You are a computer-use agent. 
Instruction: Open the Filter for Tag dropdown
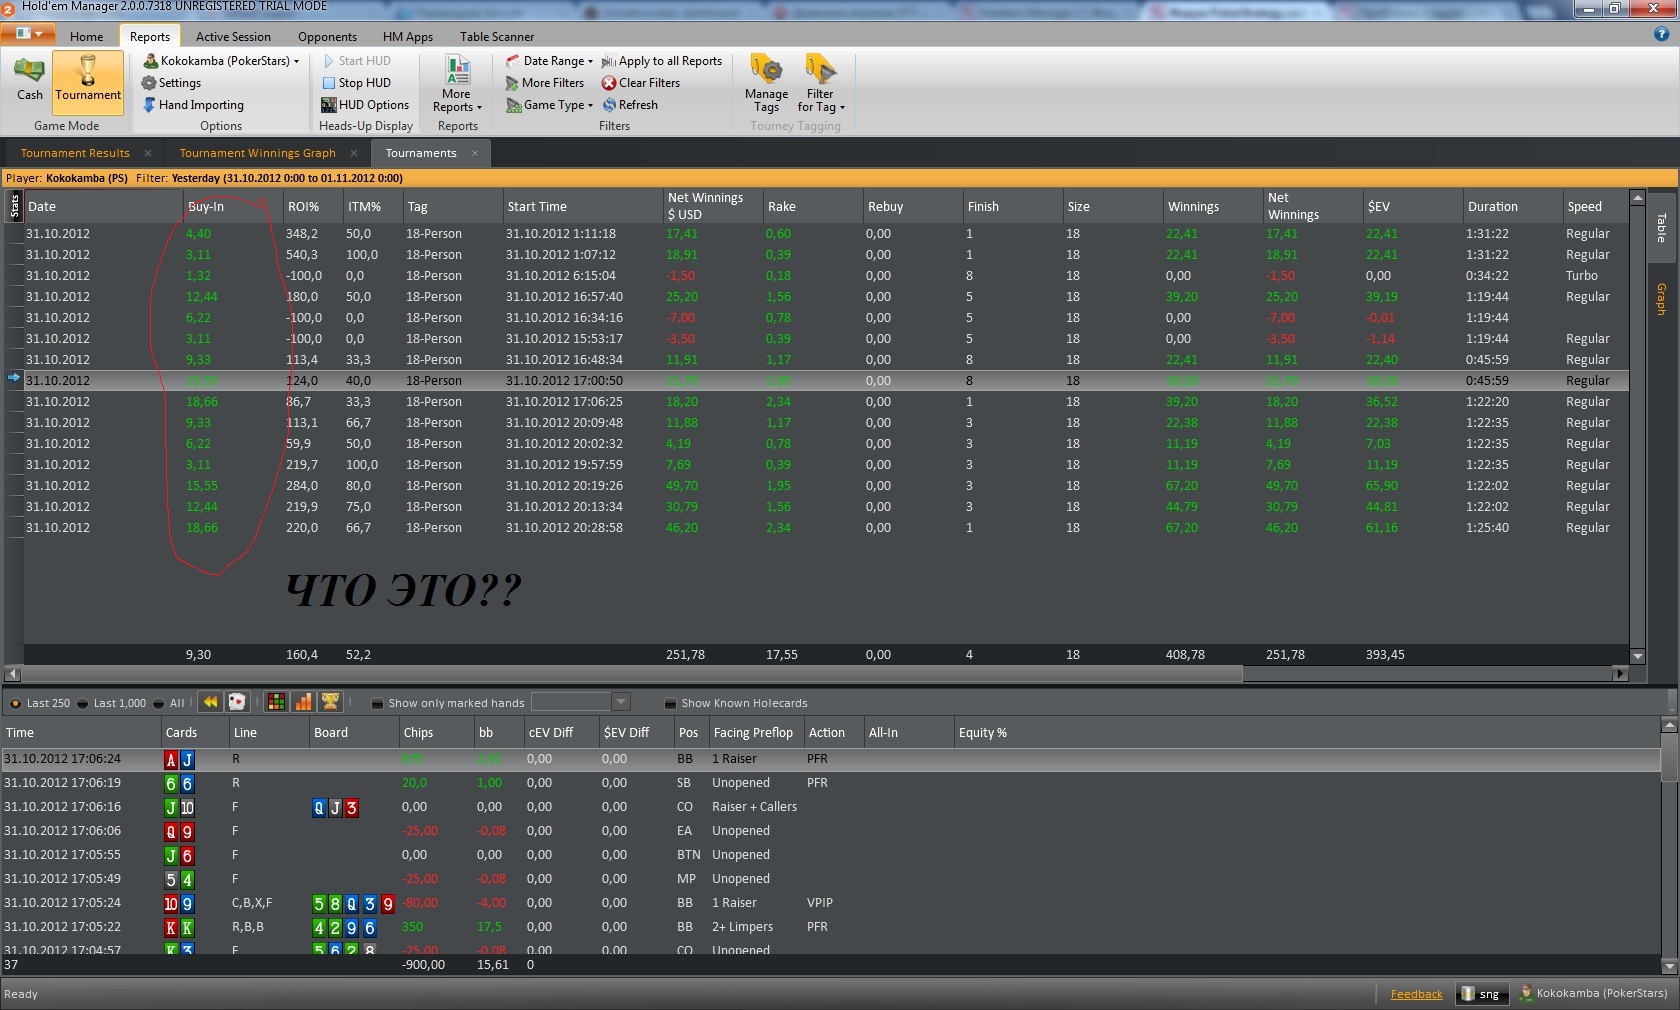(820, 84)
